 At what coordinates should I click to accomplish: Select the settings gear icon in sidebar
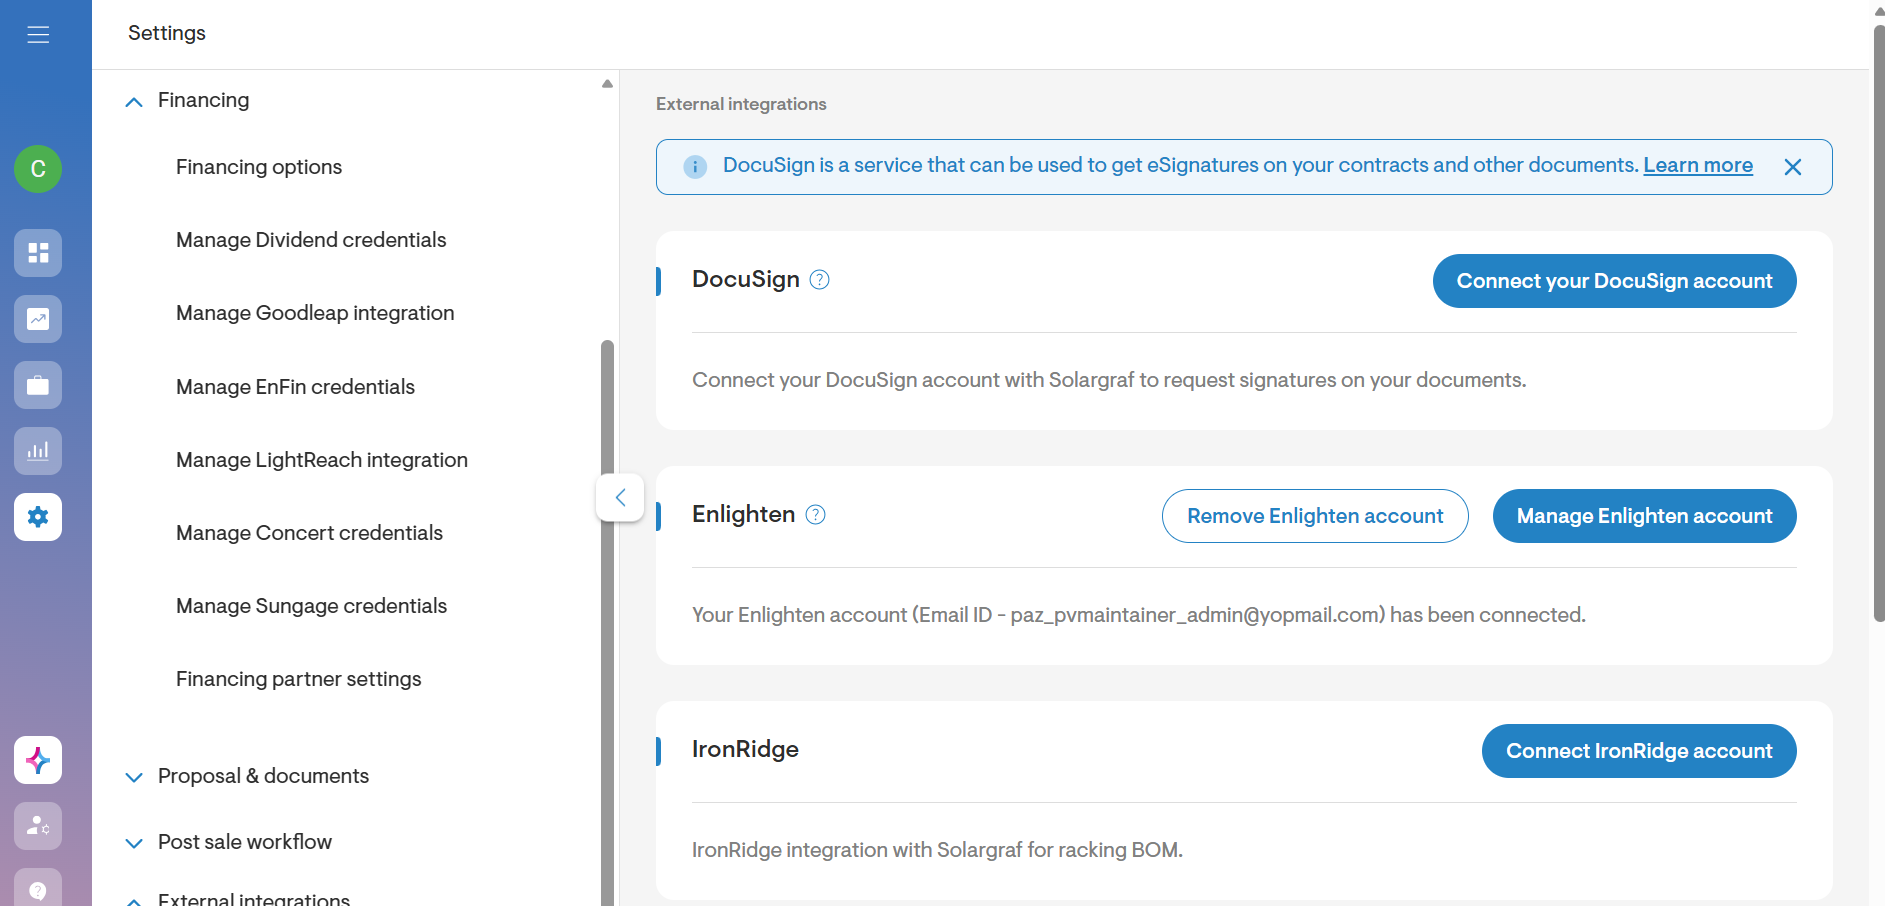pos(38,517)
